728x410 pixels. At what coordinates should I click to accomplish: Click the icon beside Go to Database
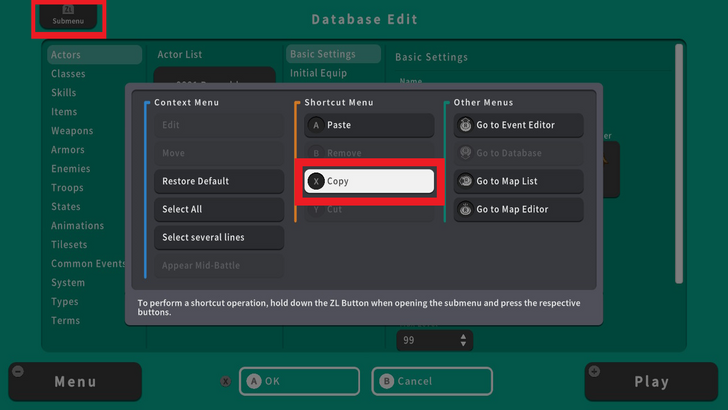465,153
